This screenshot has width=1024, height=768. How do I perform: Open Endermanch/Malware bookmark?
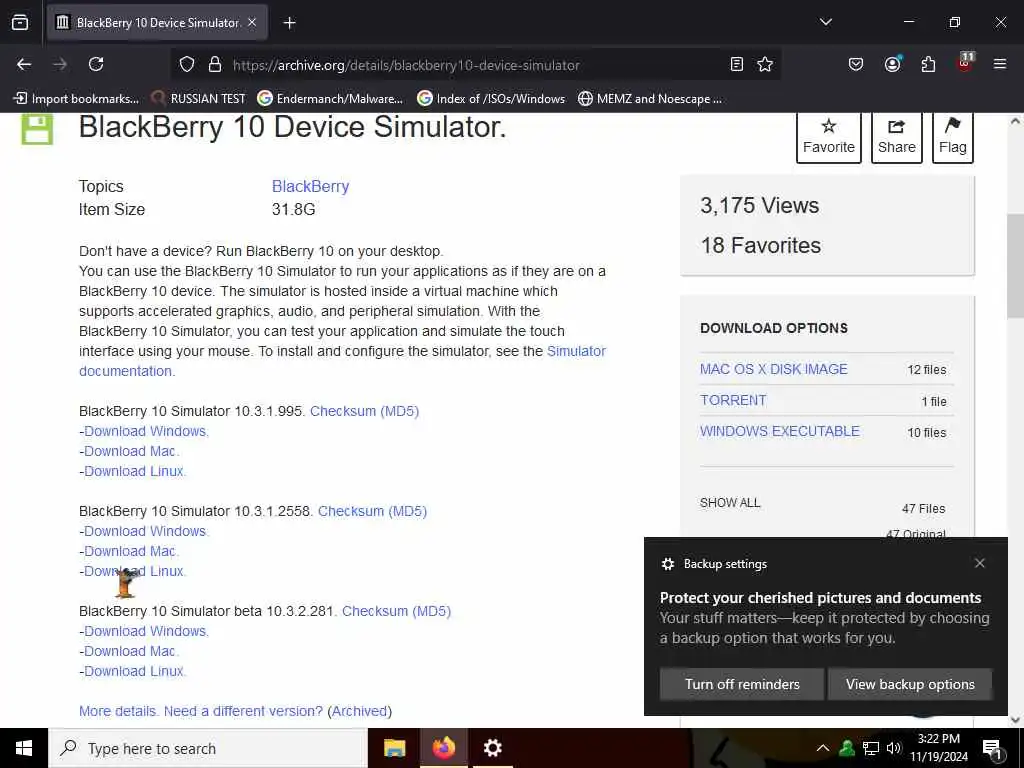coord(330,99)
